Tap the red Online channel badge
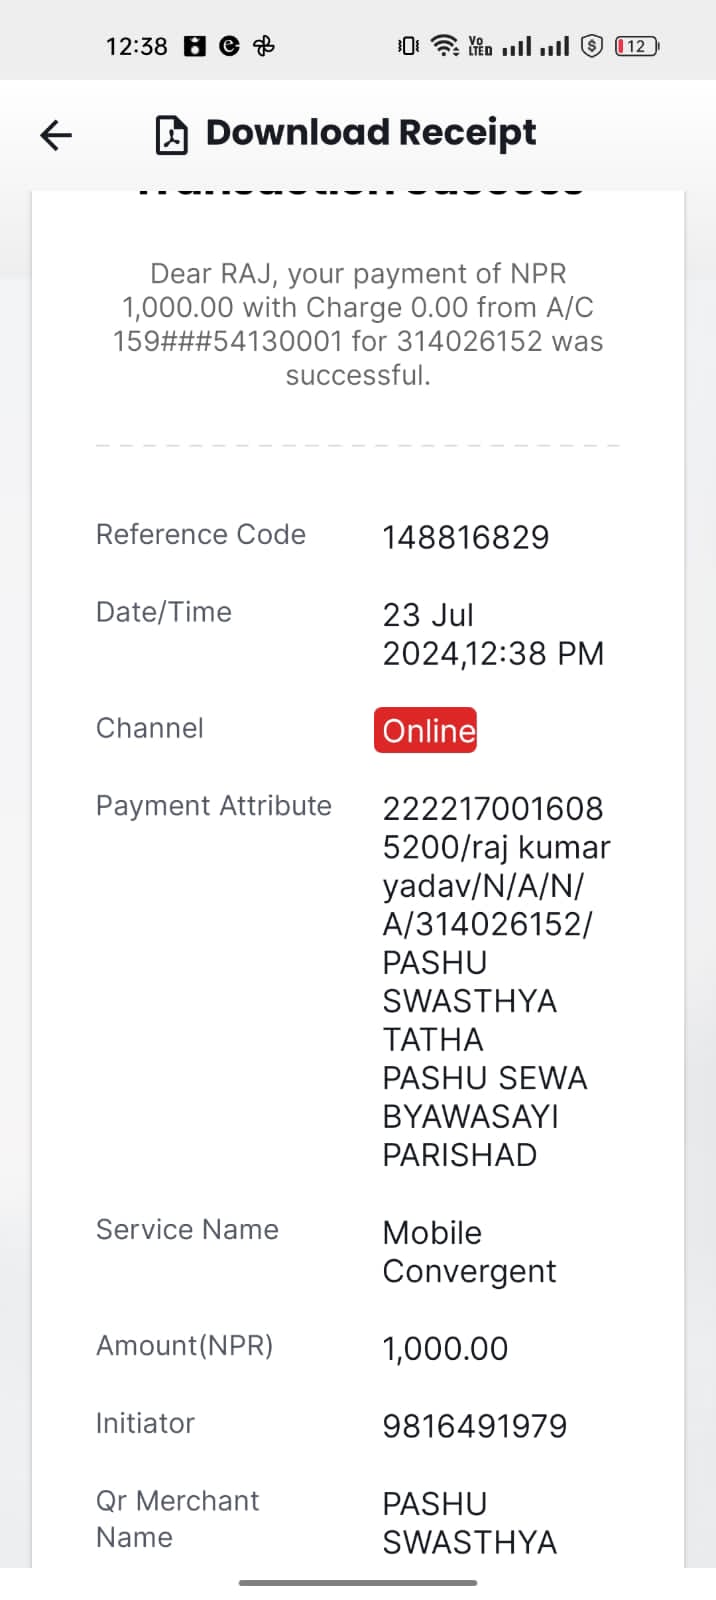716x1600 pixels. point(425,730)
